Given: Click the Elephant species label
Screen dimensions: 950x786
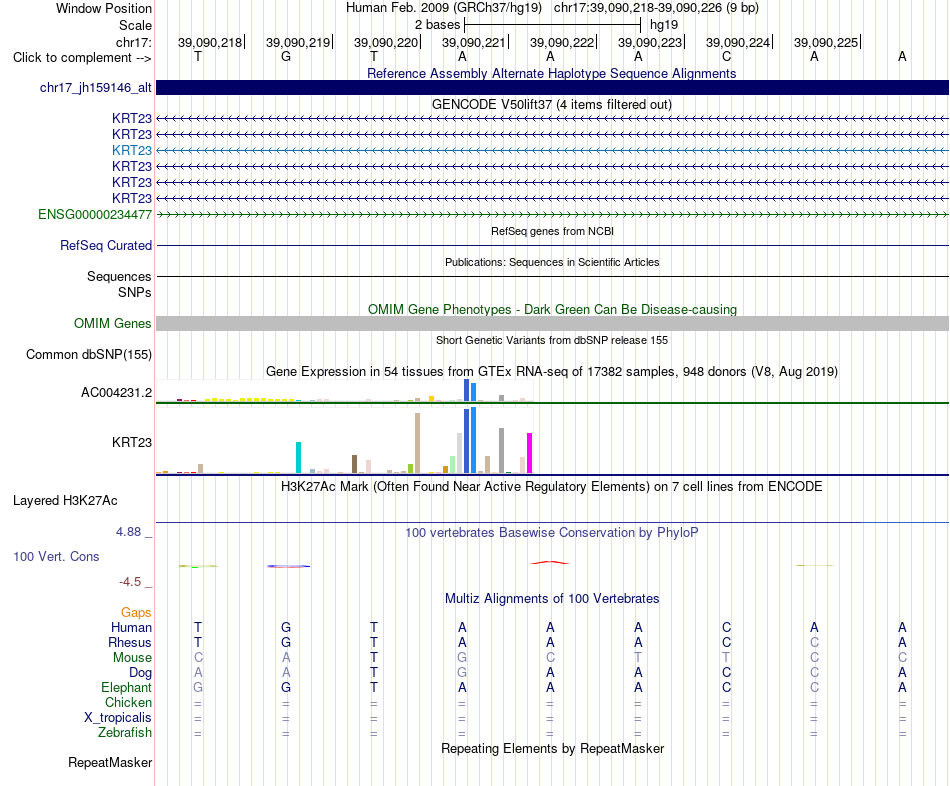Looking at the screenshot, I should 127,687.
